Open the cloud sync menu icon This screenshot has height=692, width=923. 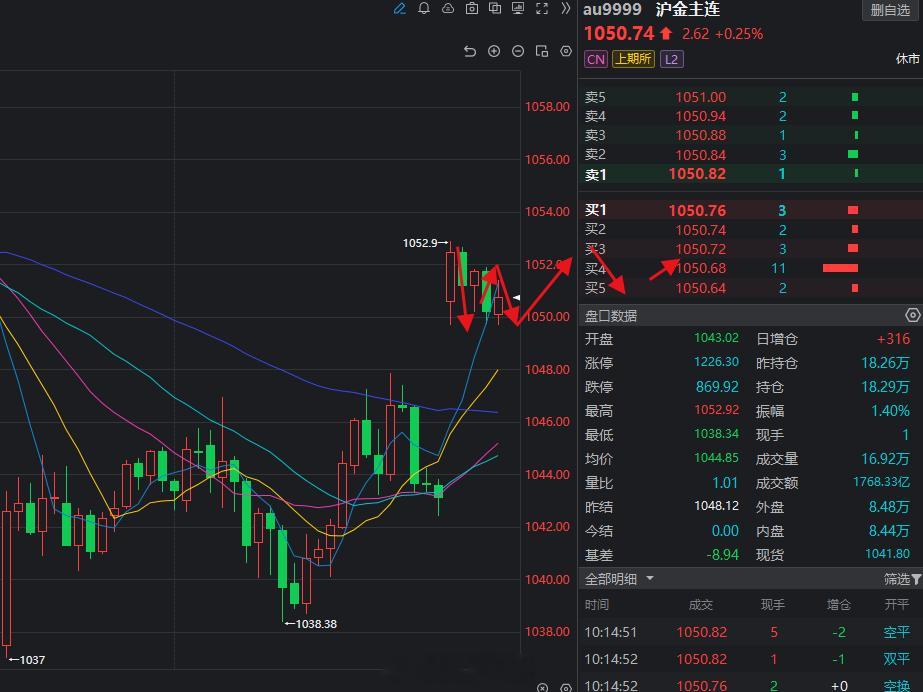(x=448, y=9)
